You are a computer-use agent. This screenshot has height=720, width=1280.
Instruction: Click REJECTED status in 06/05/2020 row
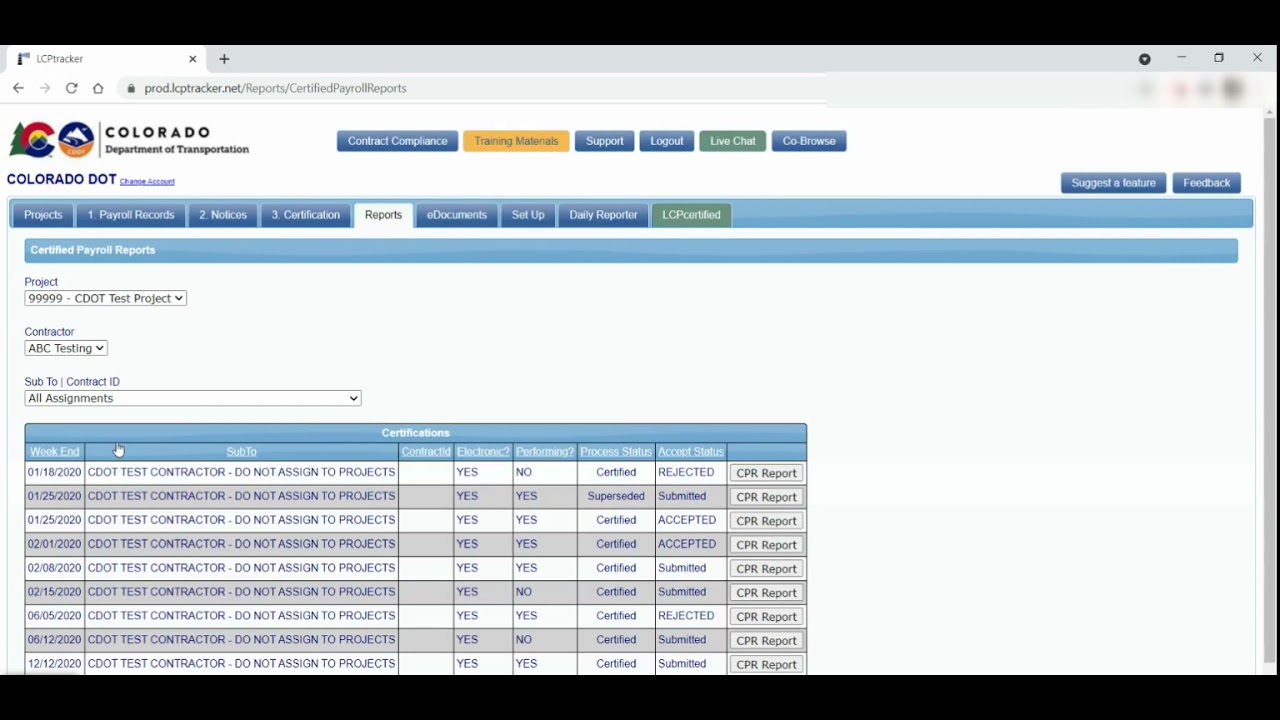click(x=686, y=616)
